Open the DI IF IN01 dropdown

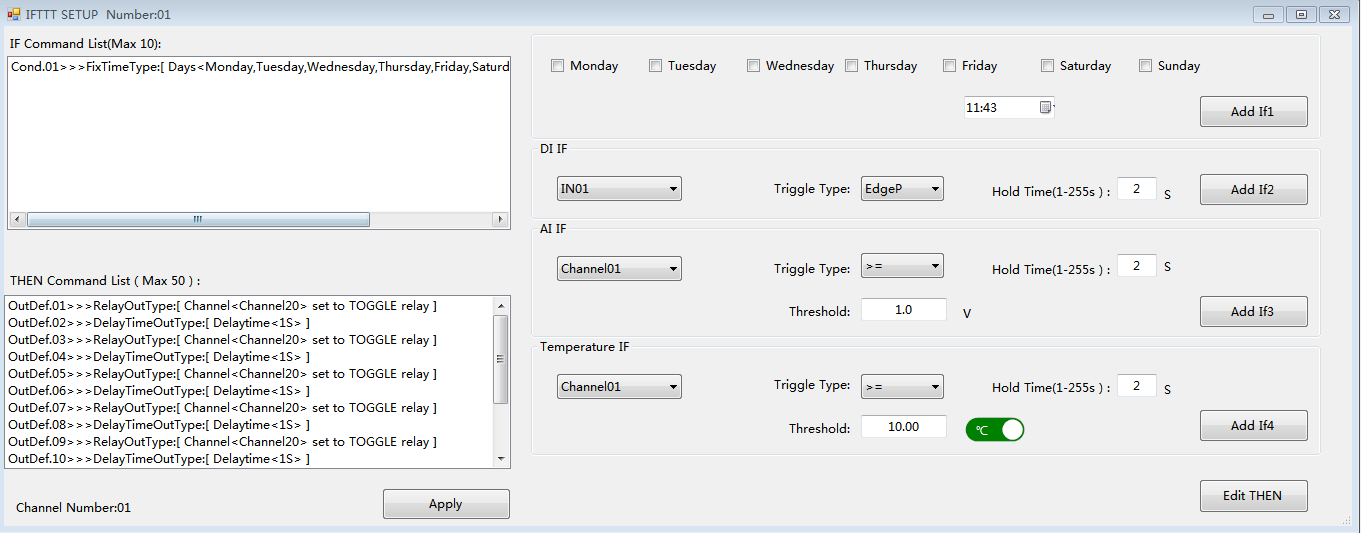point(619,189)
